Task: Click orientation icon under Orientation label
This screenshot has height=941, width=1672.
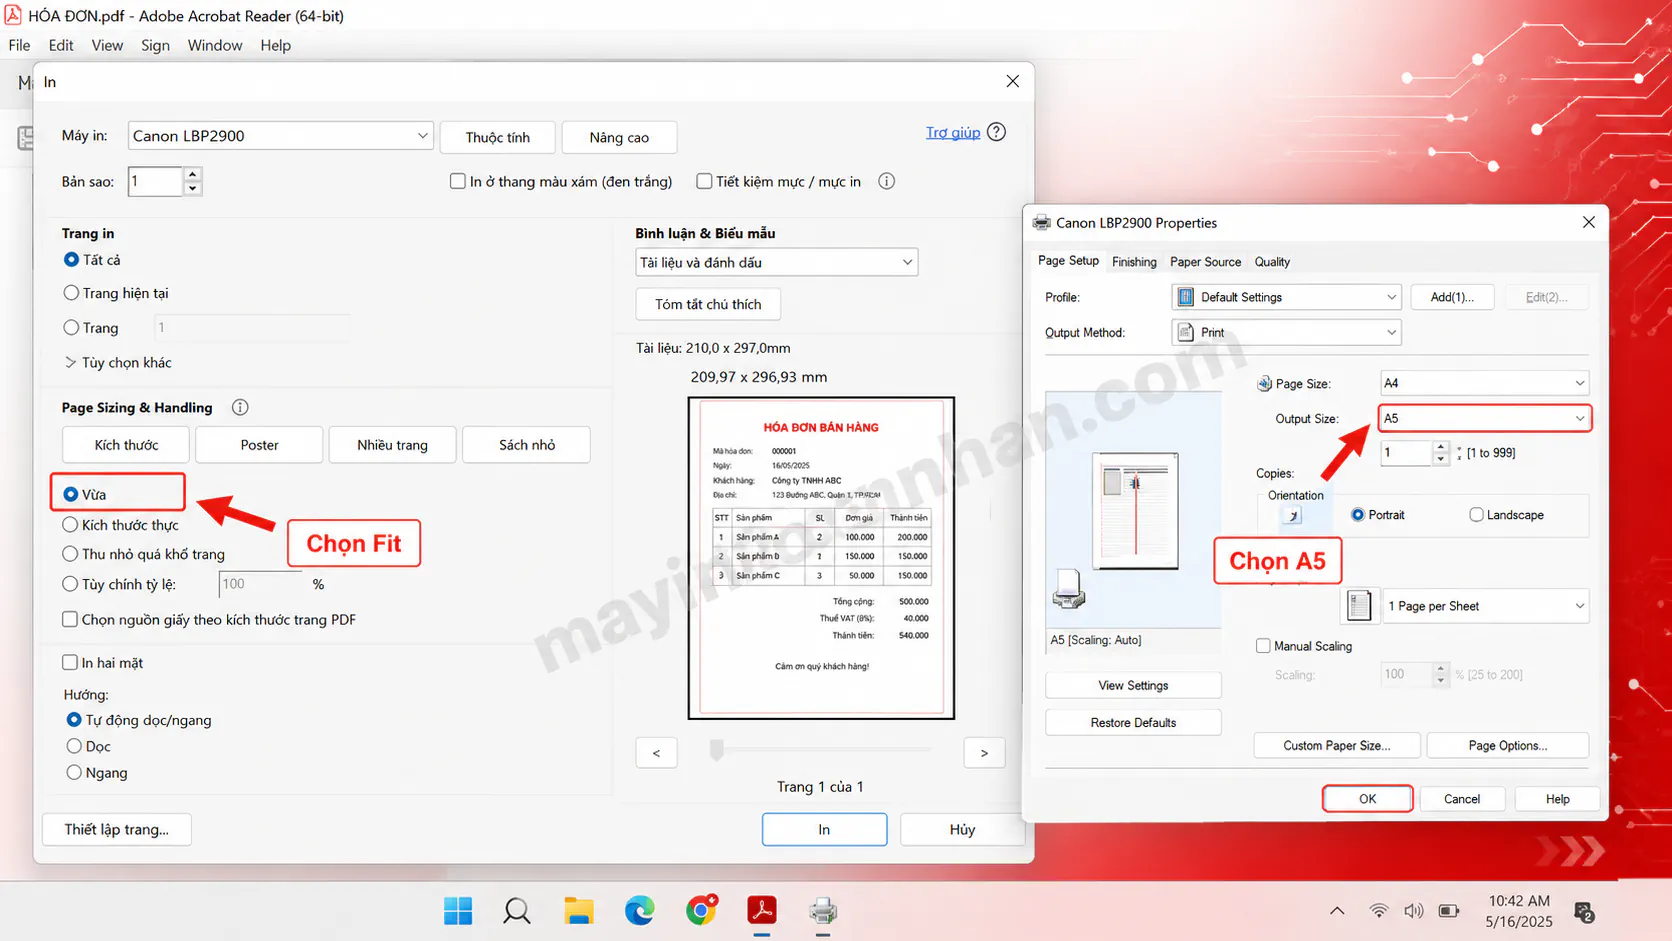Action: (x=1293, y=515)
